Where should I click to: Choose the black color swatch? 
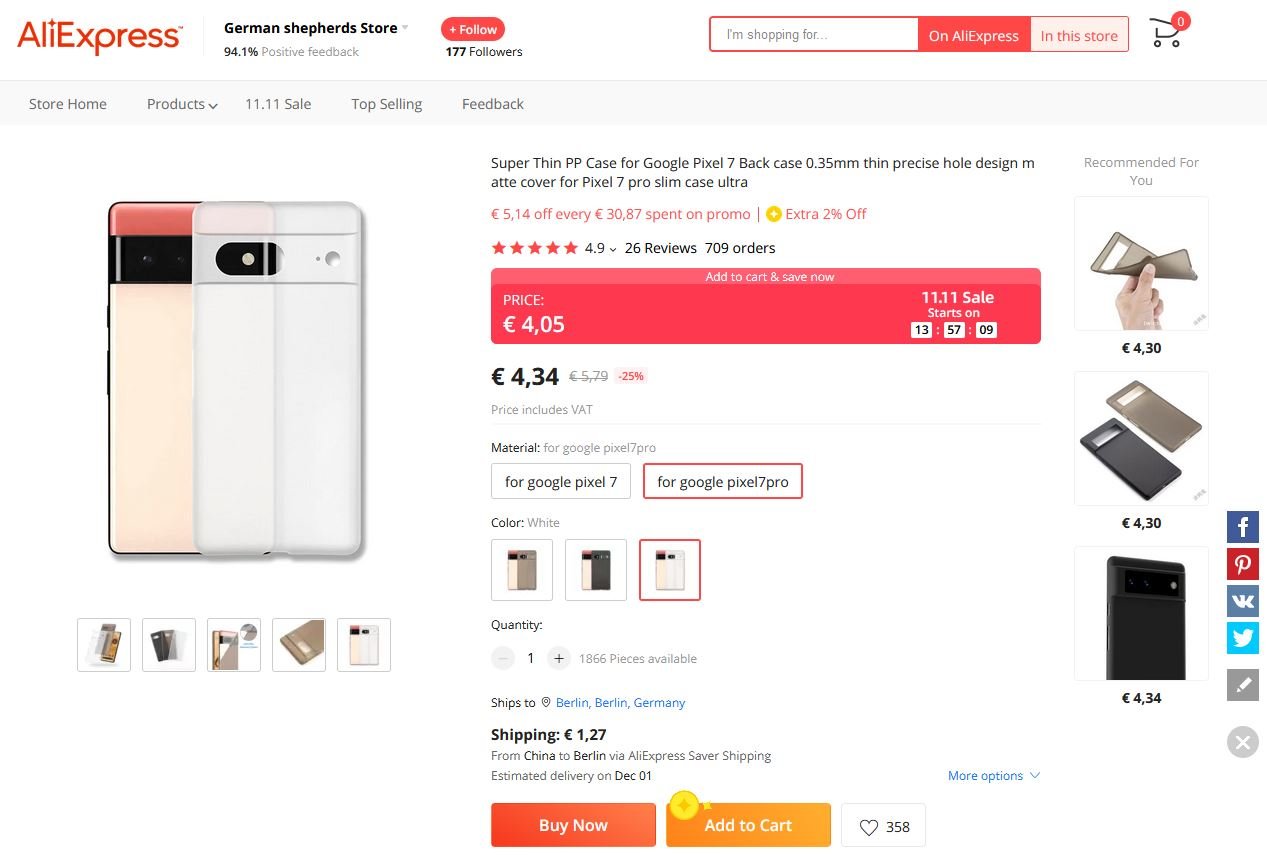[x=596, y=570]
